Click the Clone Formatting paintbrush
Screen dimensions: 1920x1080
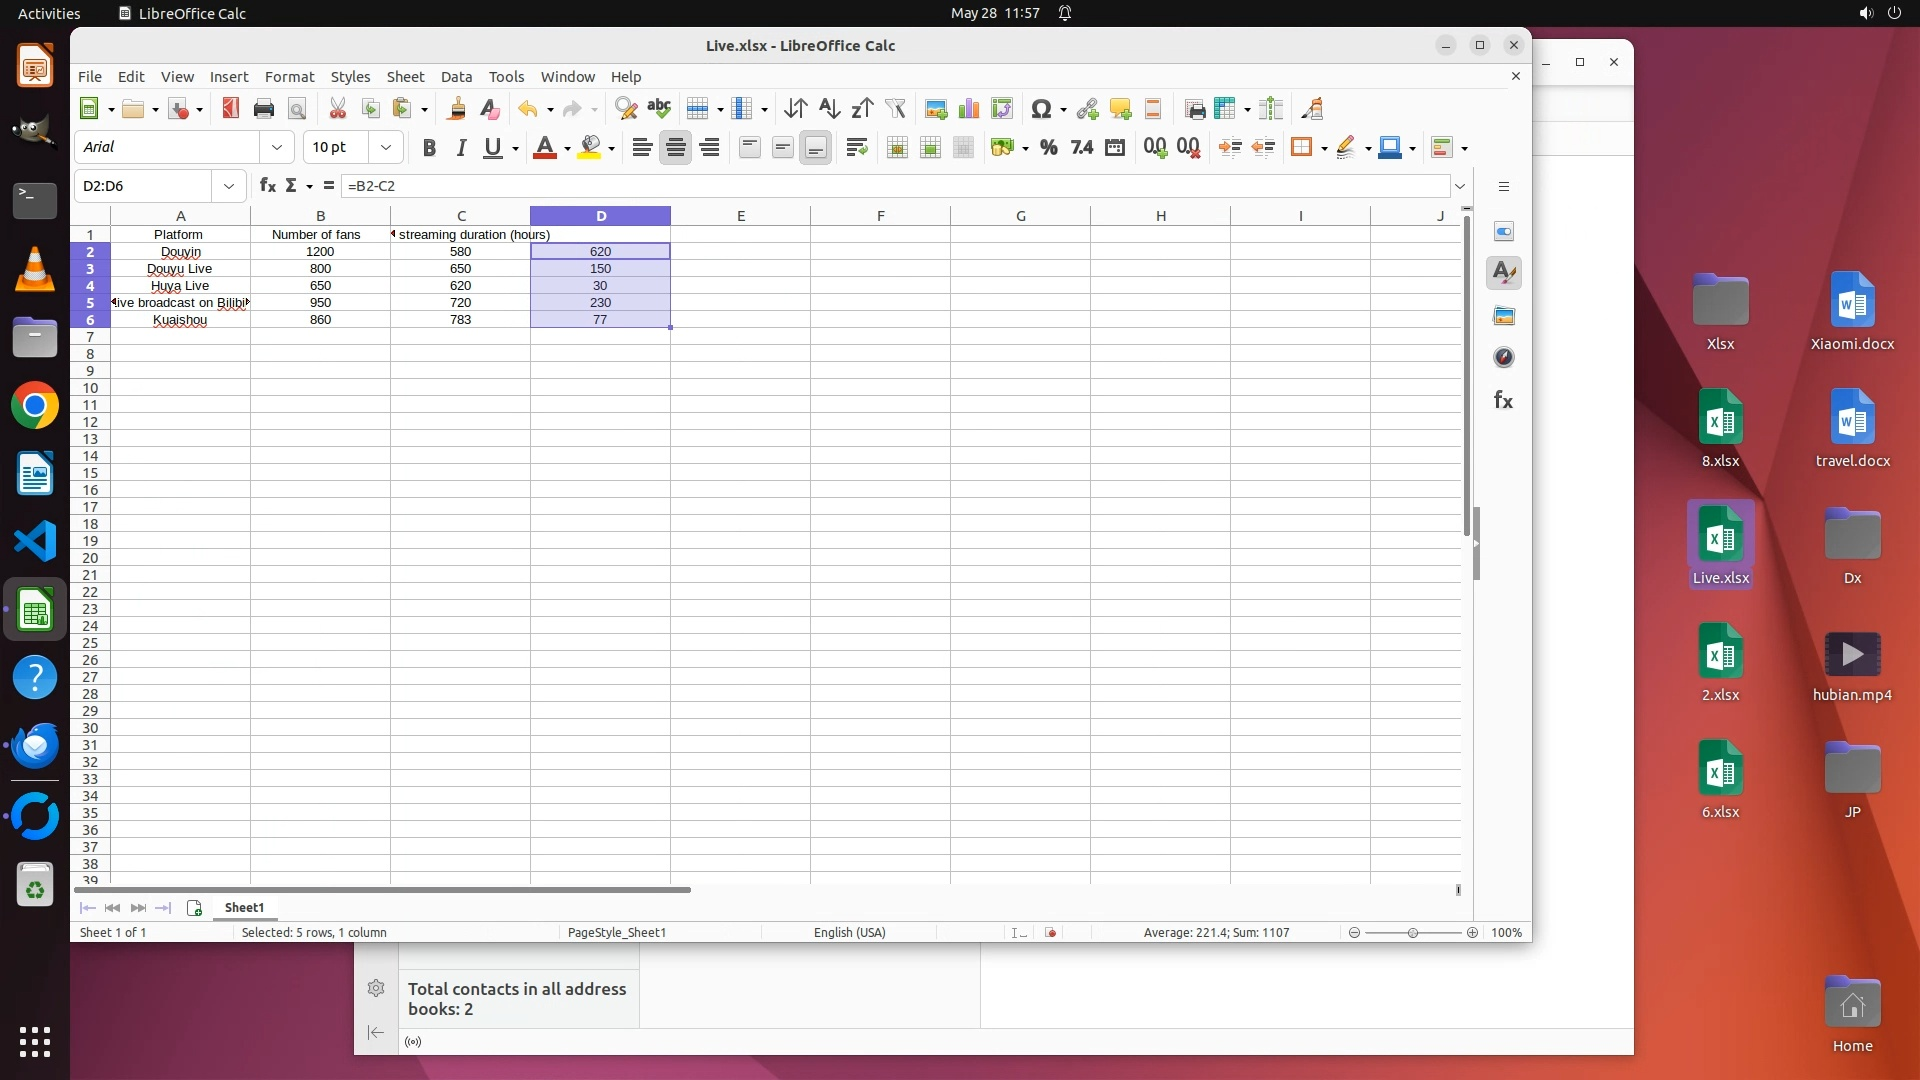457,109
